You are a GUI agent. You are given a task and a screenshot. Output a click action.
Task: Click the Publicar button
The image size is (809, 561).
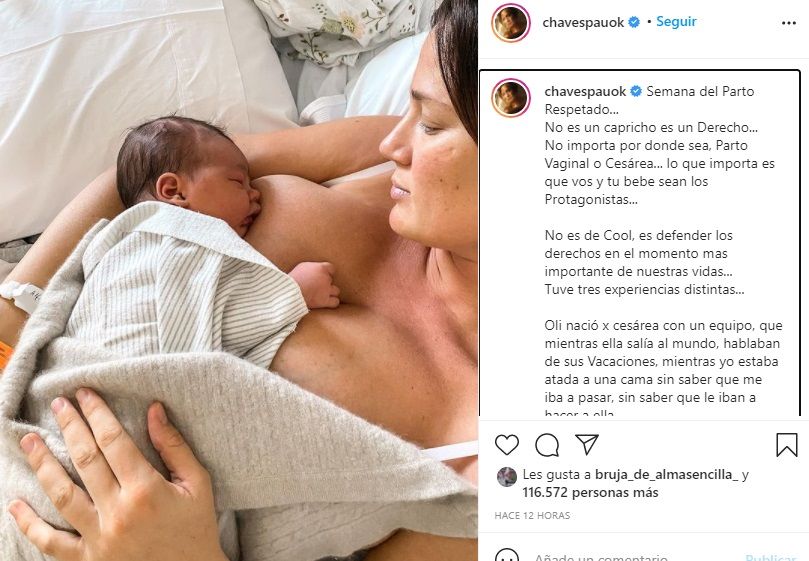(771, 557)
